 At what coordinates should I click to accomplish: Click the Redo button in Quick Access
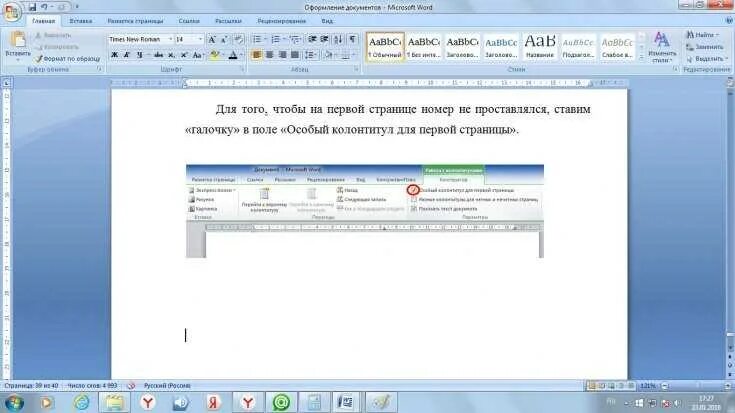[61, 7]
